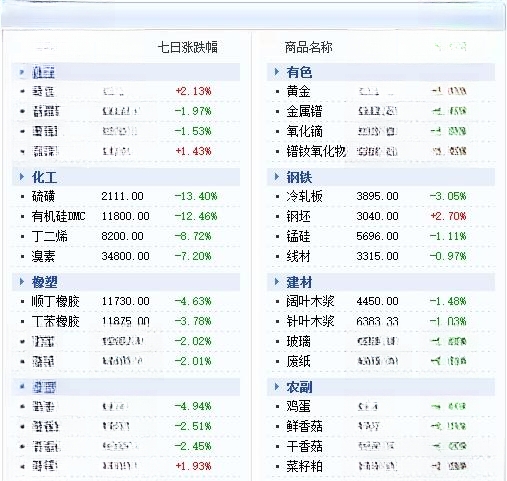Open the 冷轧板 steel entry
Screen dimensions: 507x481
[304, 196]
